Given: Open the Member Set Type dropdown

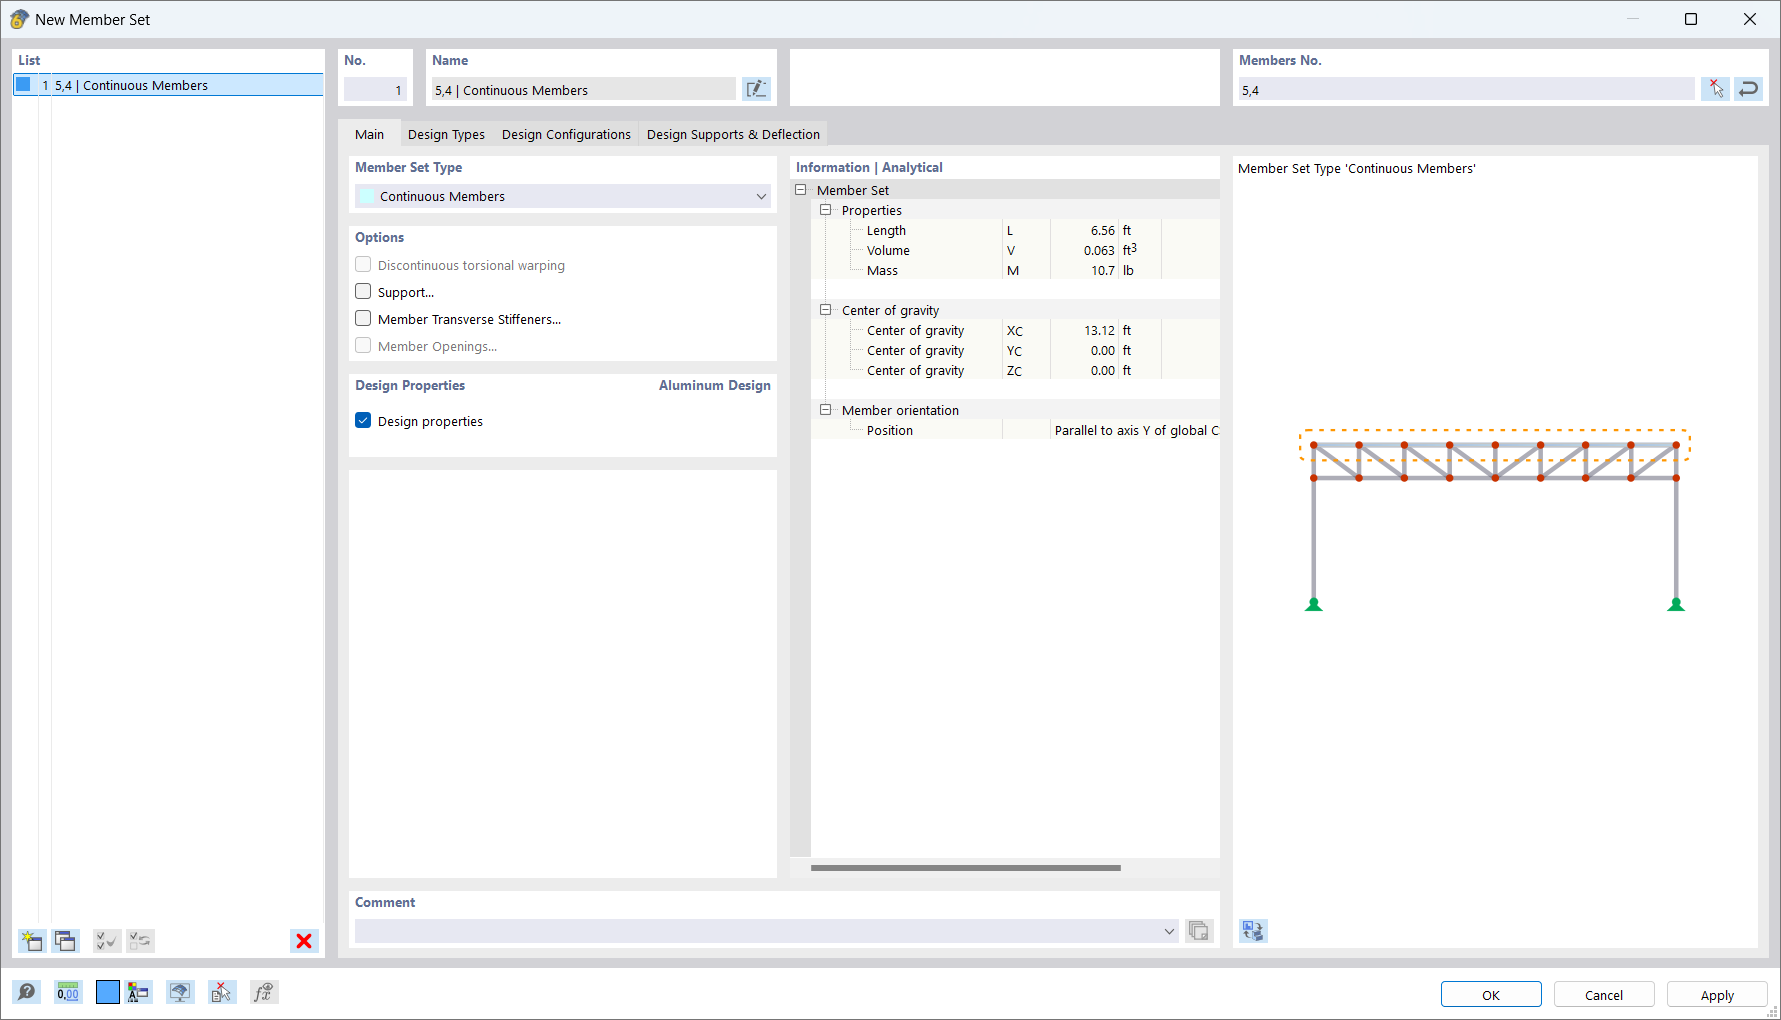Looking at the screenshot, I should click(x=761, y=196).
